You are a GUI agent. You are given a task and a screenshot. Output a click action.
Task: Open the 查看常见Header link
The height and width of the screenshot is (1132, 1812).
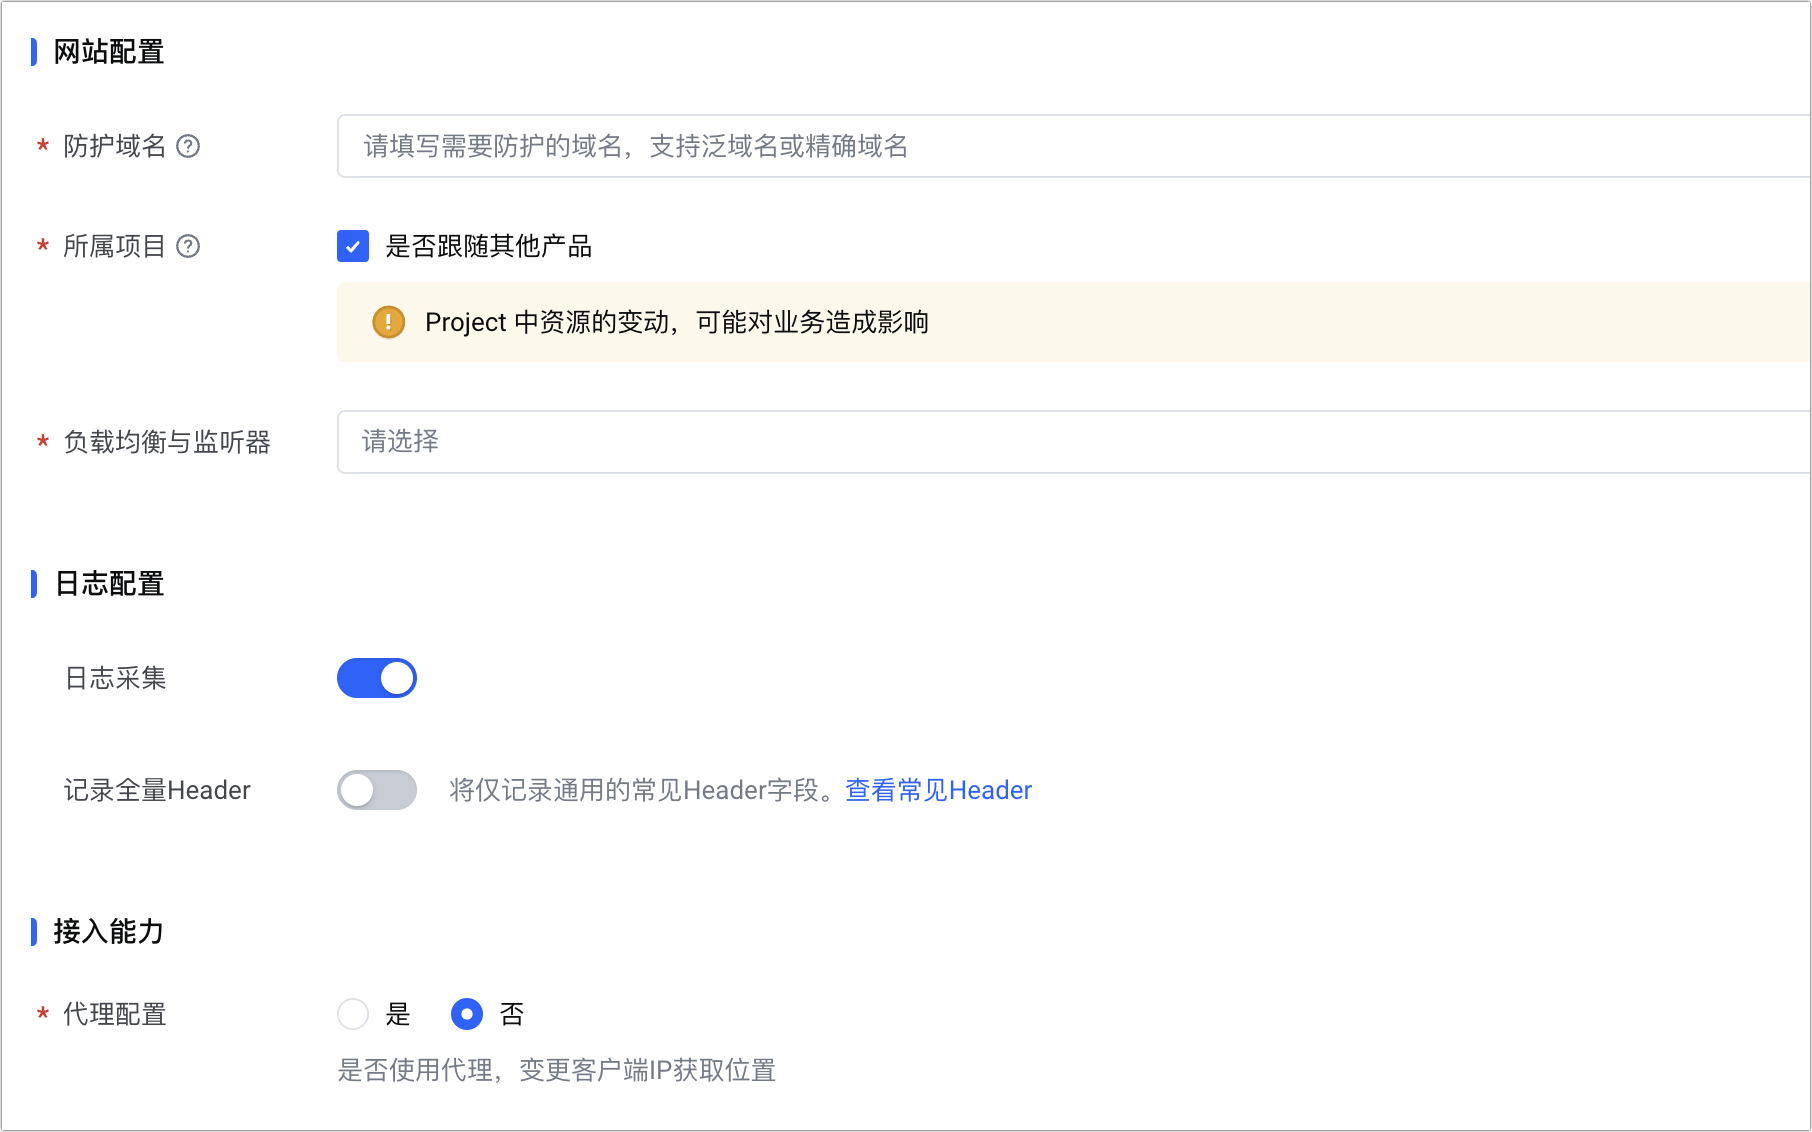tap(938, 790)
